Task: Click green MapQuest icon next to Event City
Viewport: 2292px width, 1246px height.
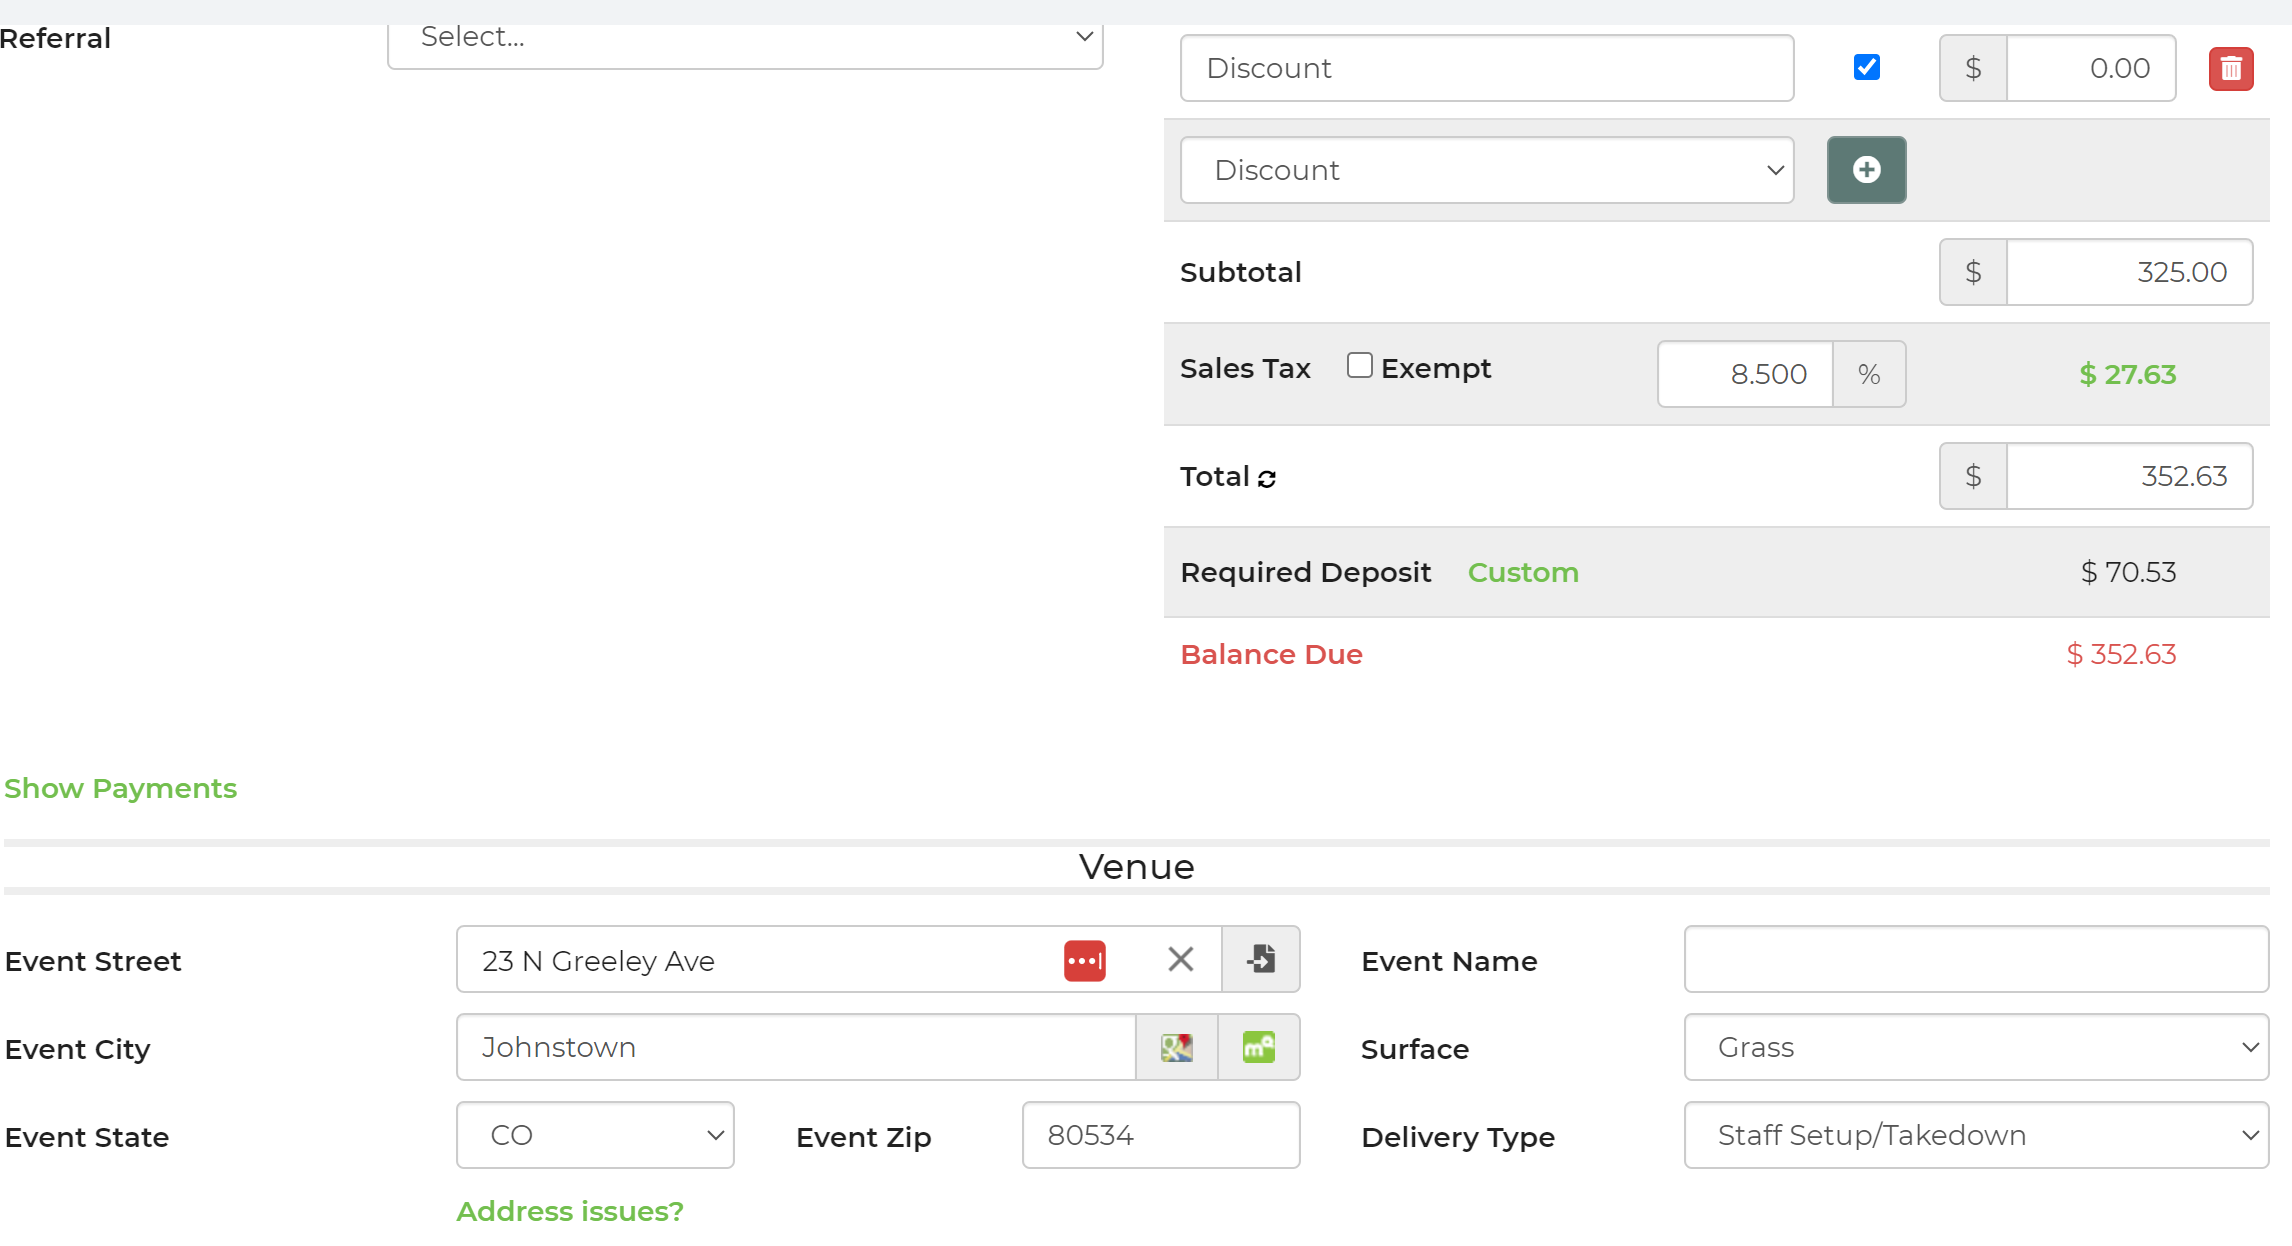Action: tap(1258, 1048)
